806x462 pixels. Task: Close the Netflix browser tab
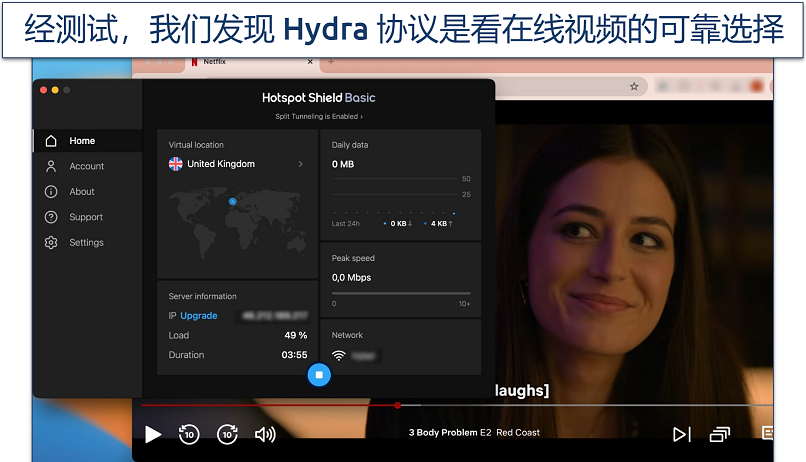(x=310, y=62)
